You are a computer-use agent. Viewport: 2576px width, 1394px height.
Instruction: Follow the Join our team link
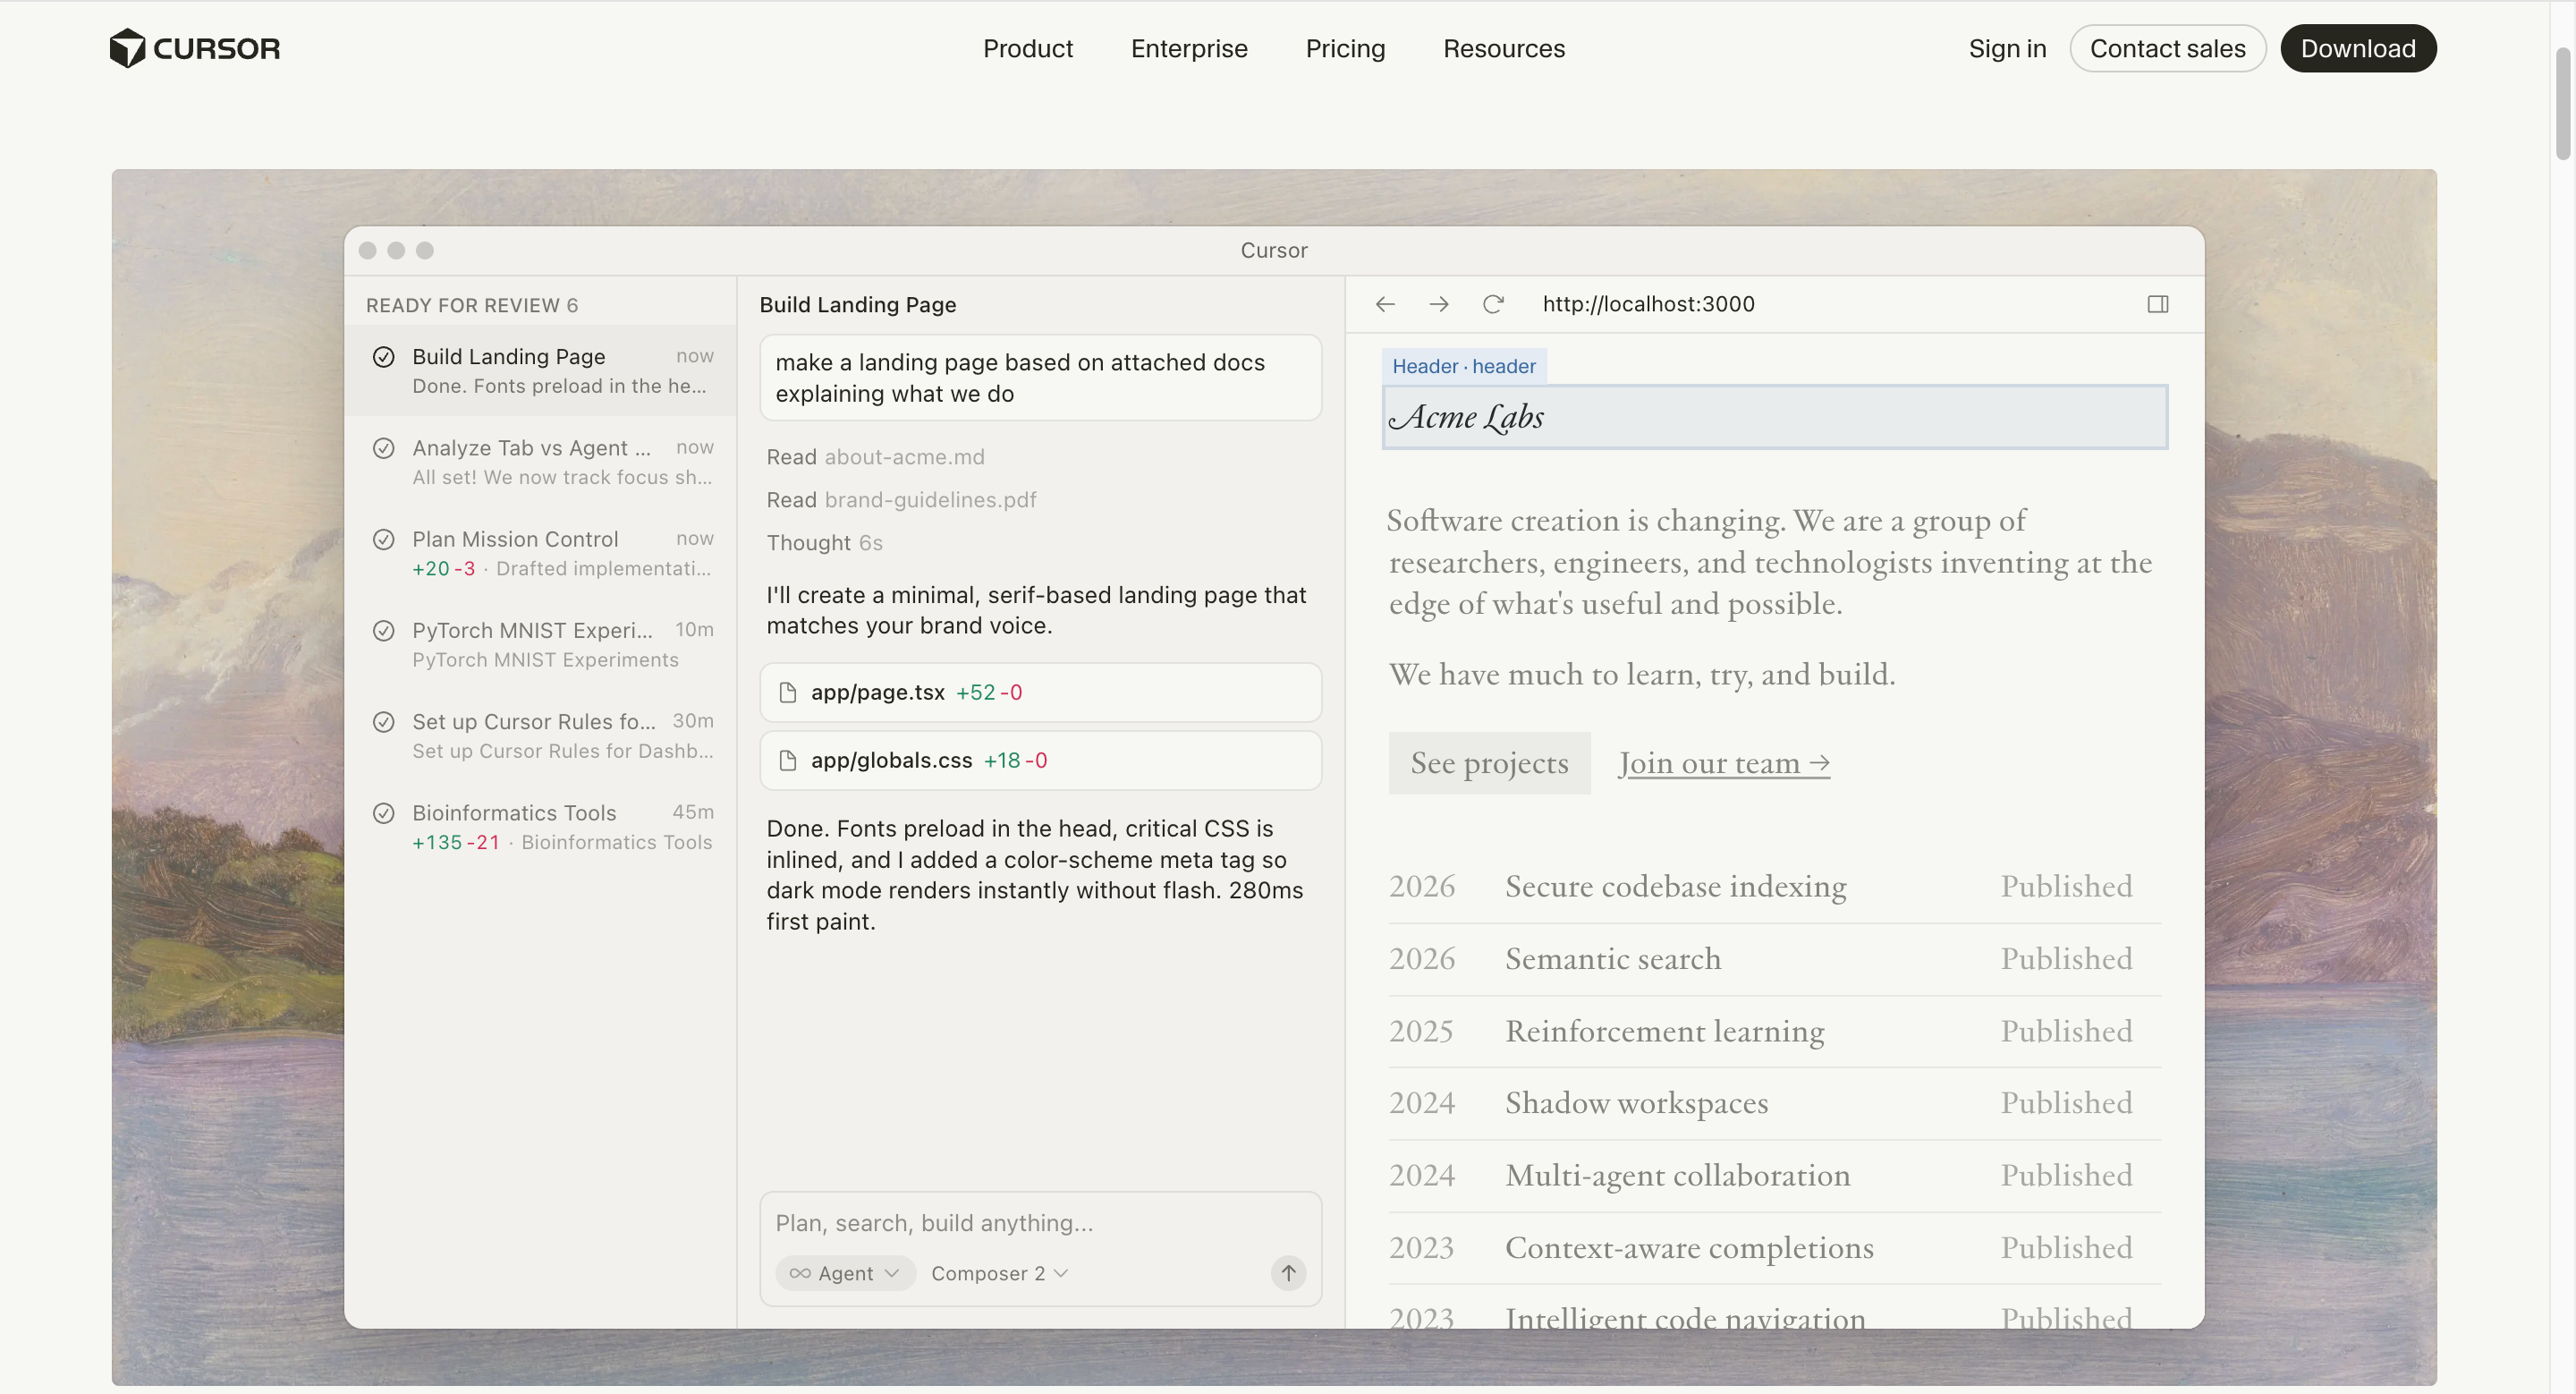(x=1723, y=763)
